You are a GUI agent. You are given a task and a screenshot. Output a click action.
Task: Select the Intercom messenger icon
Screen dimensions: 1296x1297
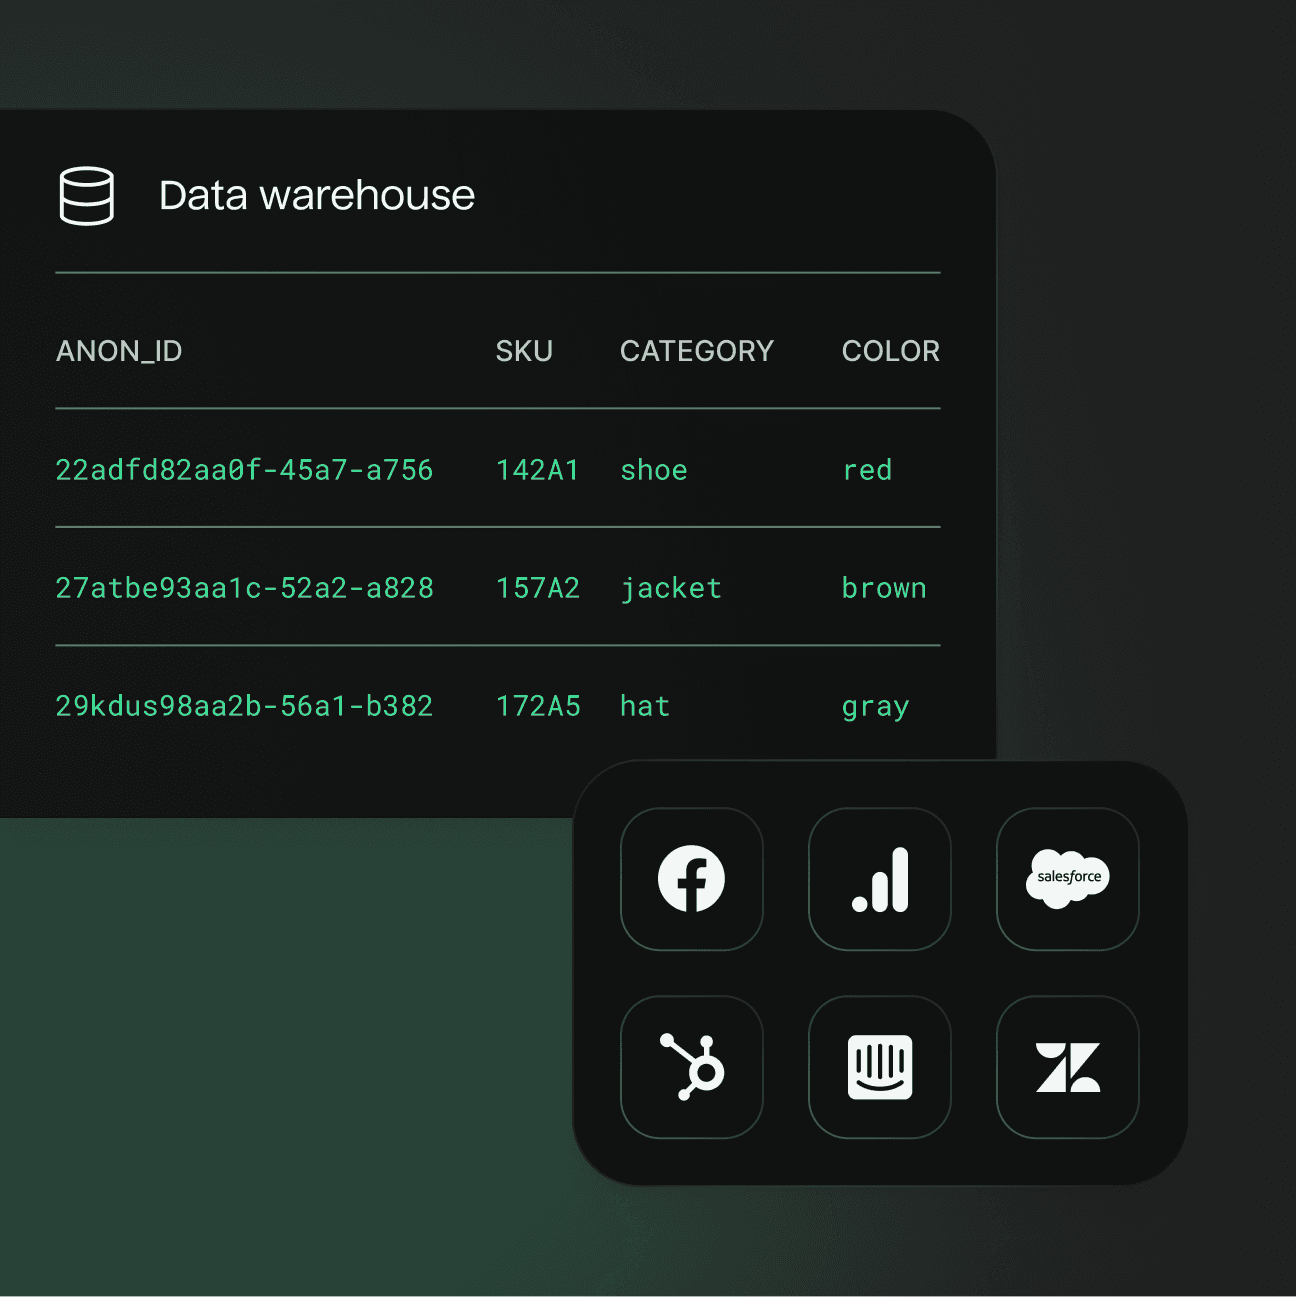(879, 1066)
